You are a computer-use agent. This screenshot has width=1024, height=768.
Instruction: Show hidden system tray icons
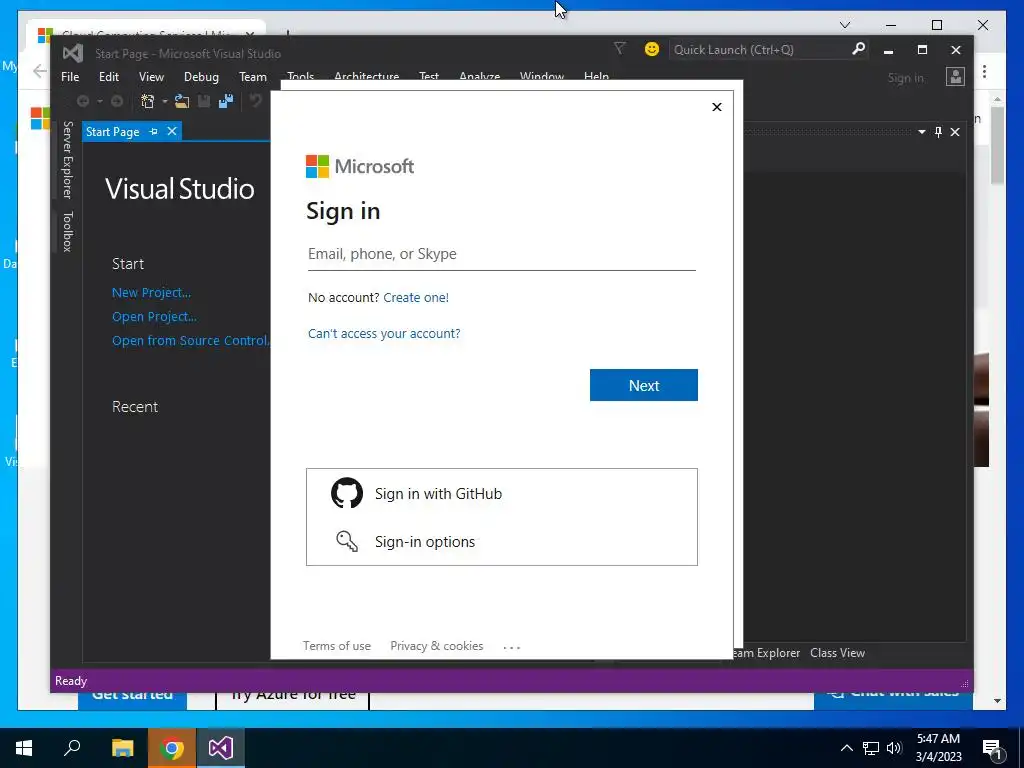846,748
